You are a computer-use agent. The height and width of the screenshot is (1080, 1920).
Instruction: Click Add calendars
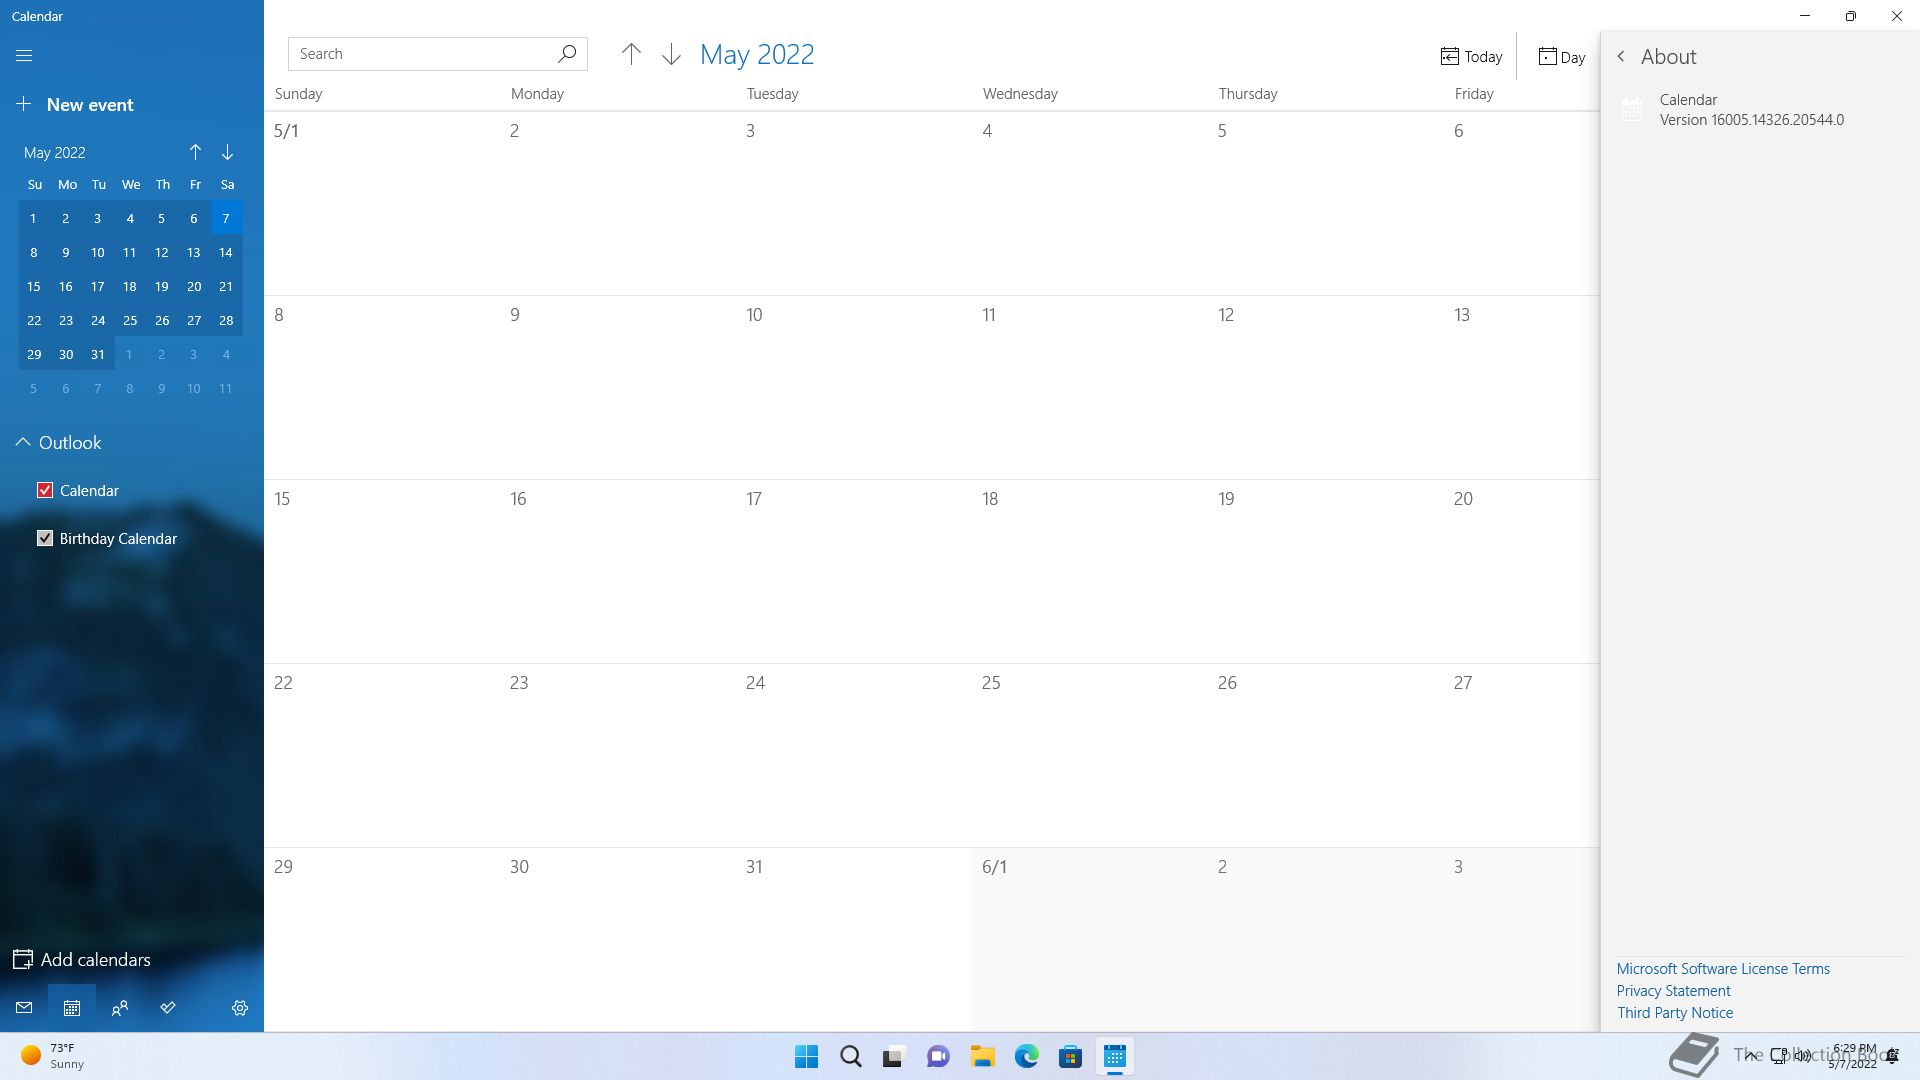pyautogui.click(x=82, y=960)
